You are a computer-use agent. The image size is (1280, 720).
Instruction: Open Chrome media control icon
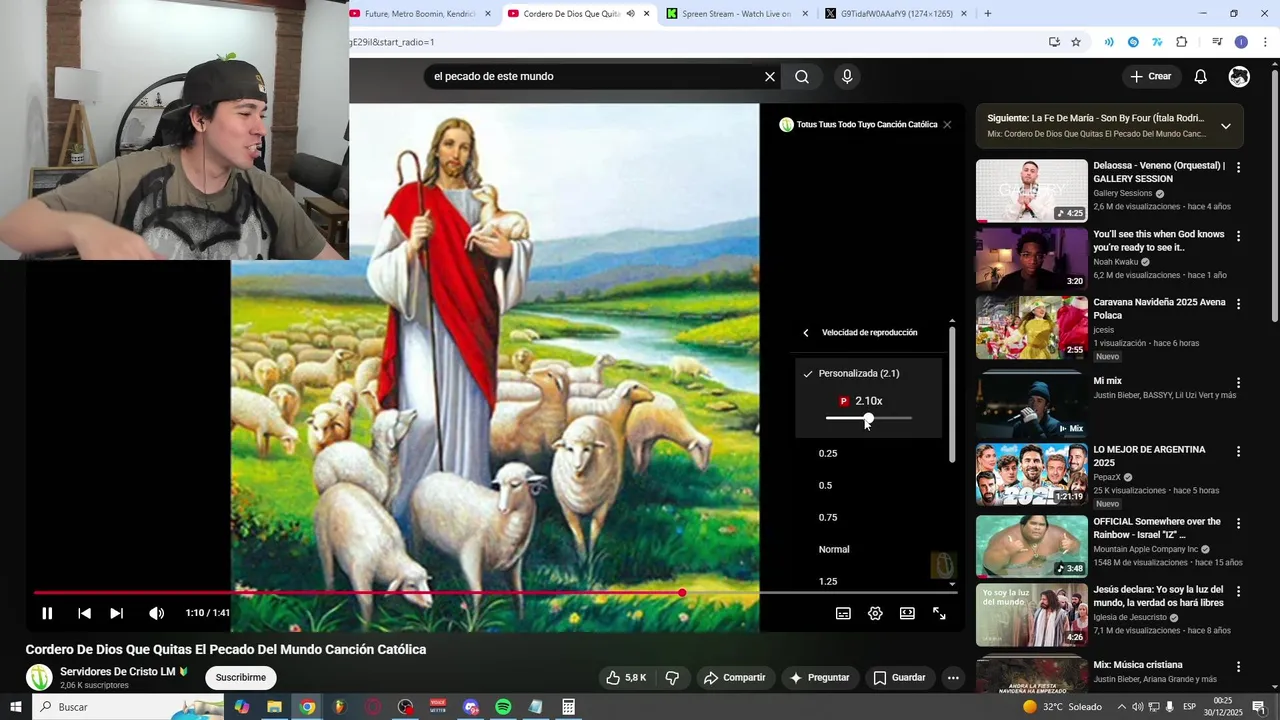[x=1217, y=42]
